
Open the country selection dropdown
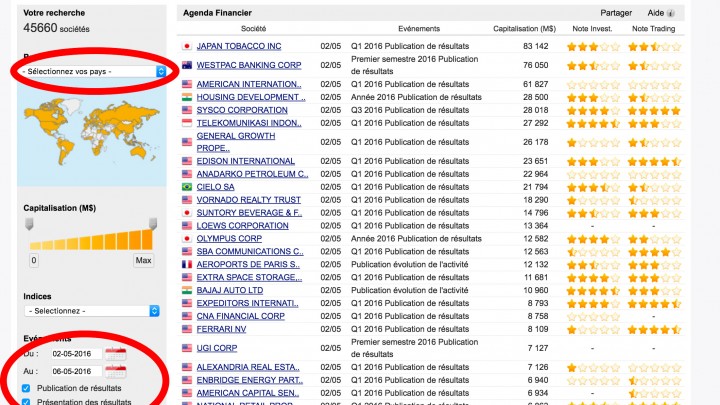click(93, 71)
